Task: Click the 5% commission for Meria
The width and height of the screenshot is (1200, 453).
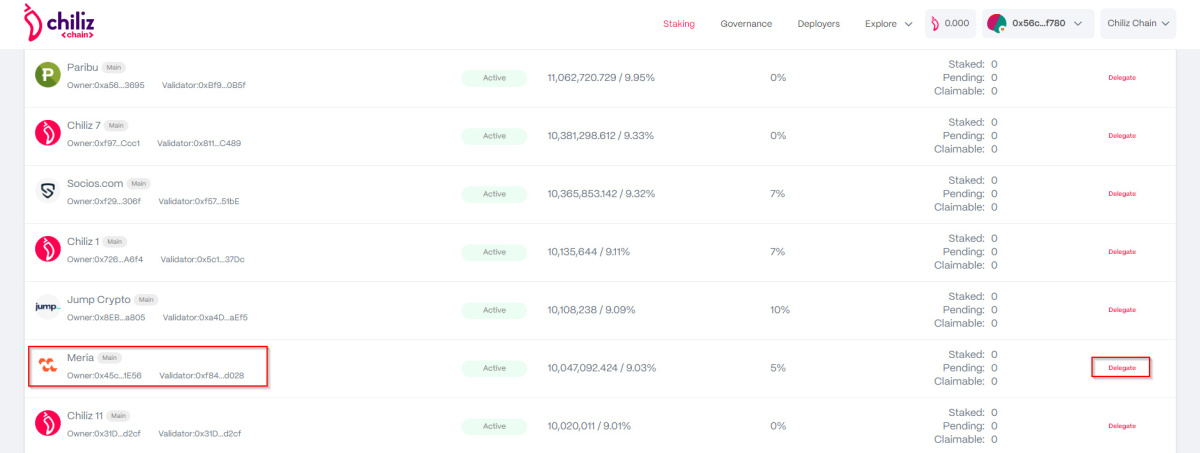Action: pos(778,367)
